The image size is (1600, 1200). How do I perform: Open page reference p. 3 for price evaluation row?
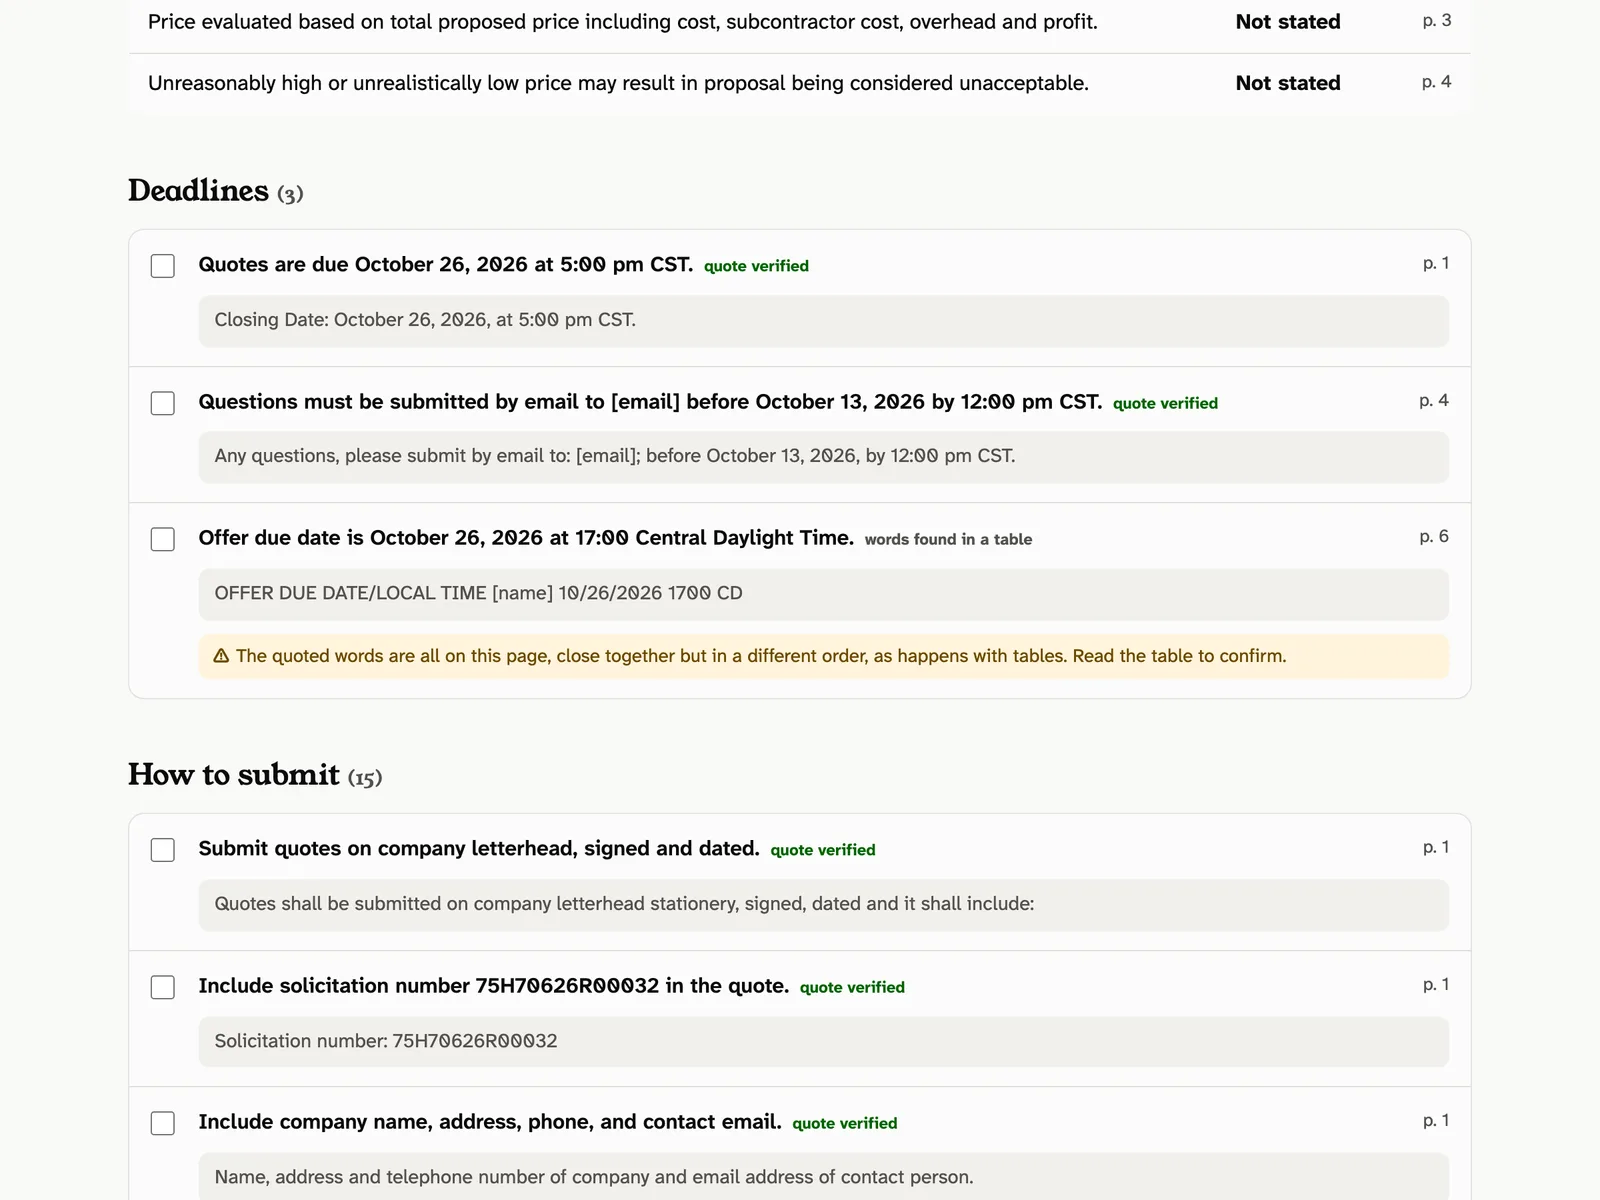[x=1437, y=20]
